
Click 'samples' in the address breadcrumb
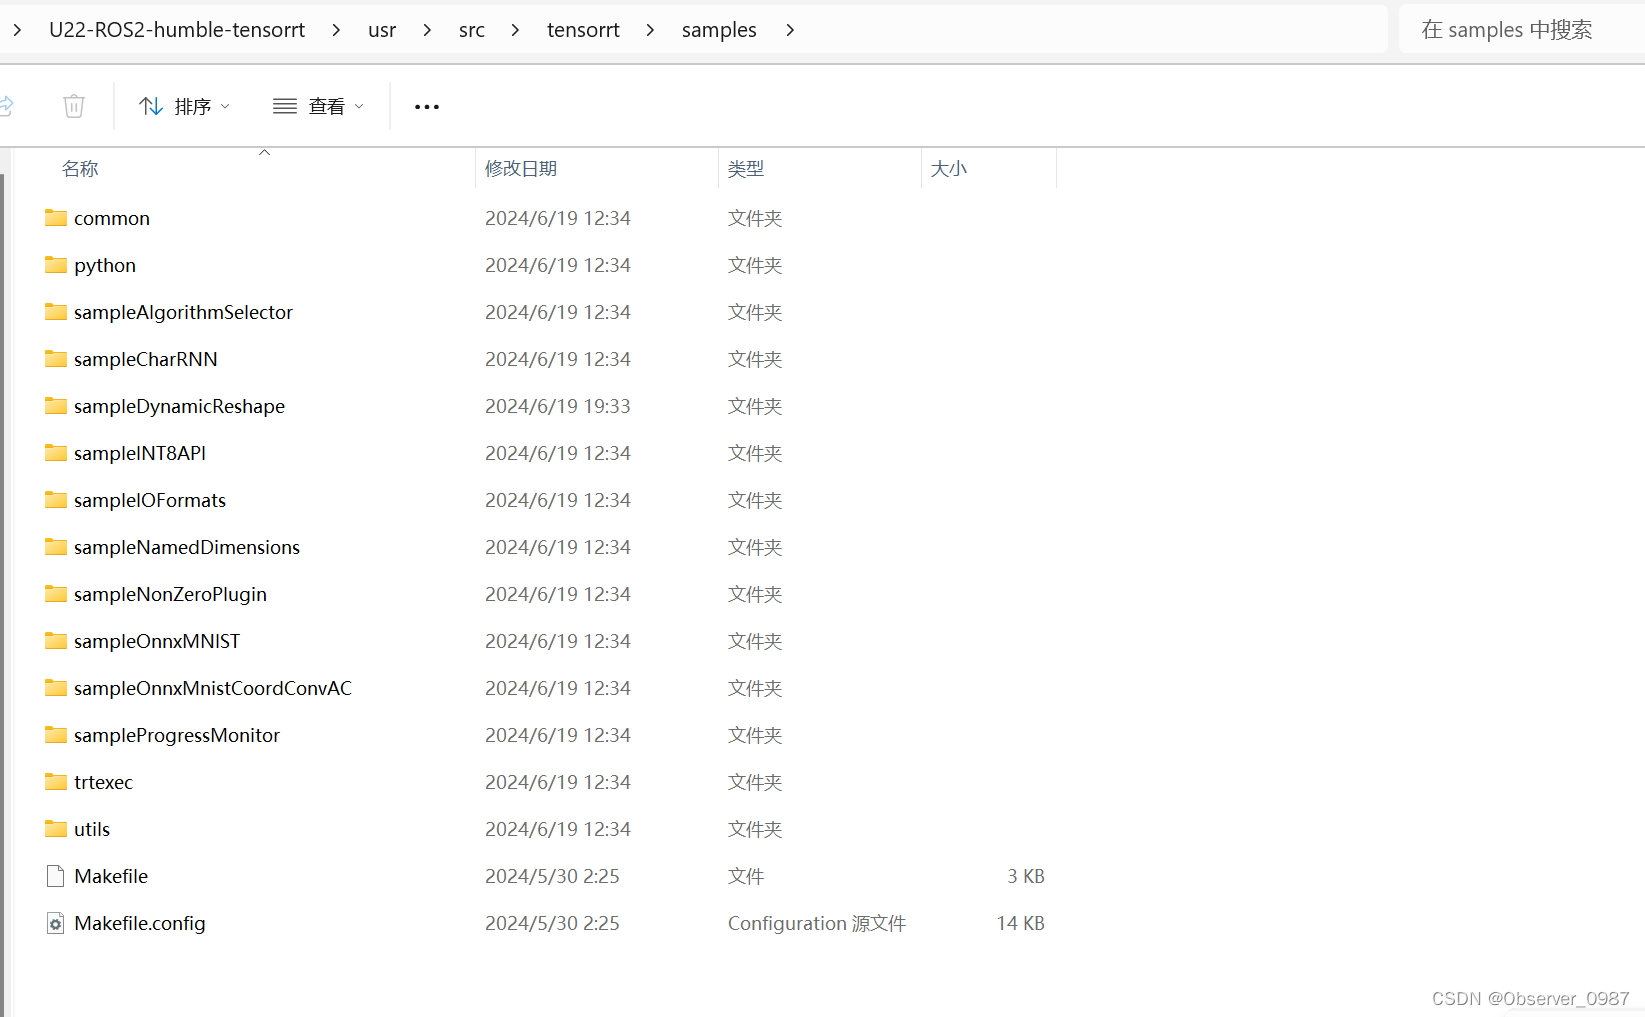(719, 30)
